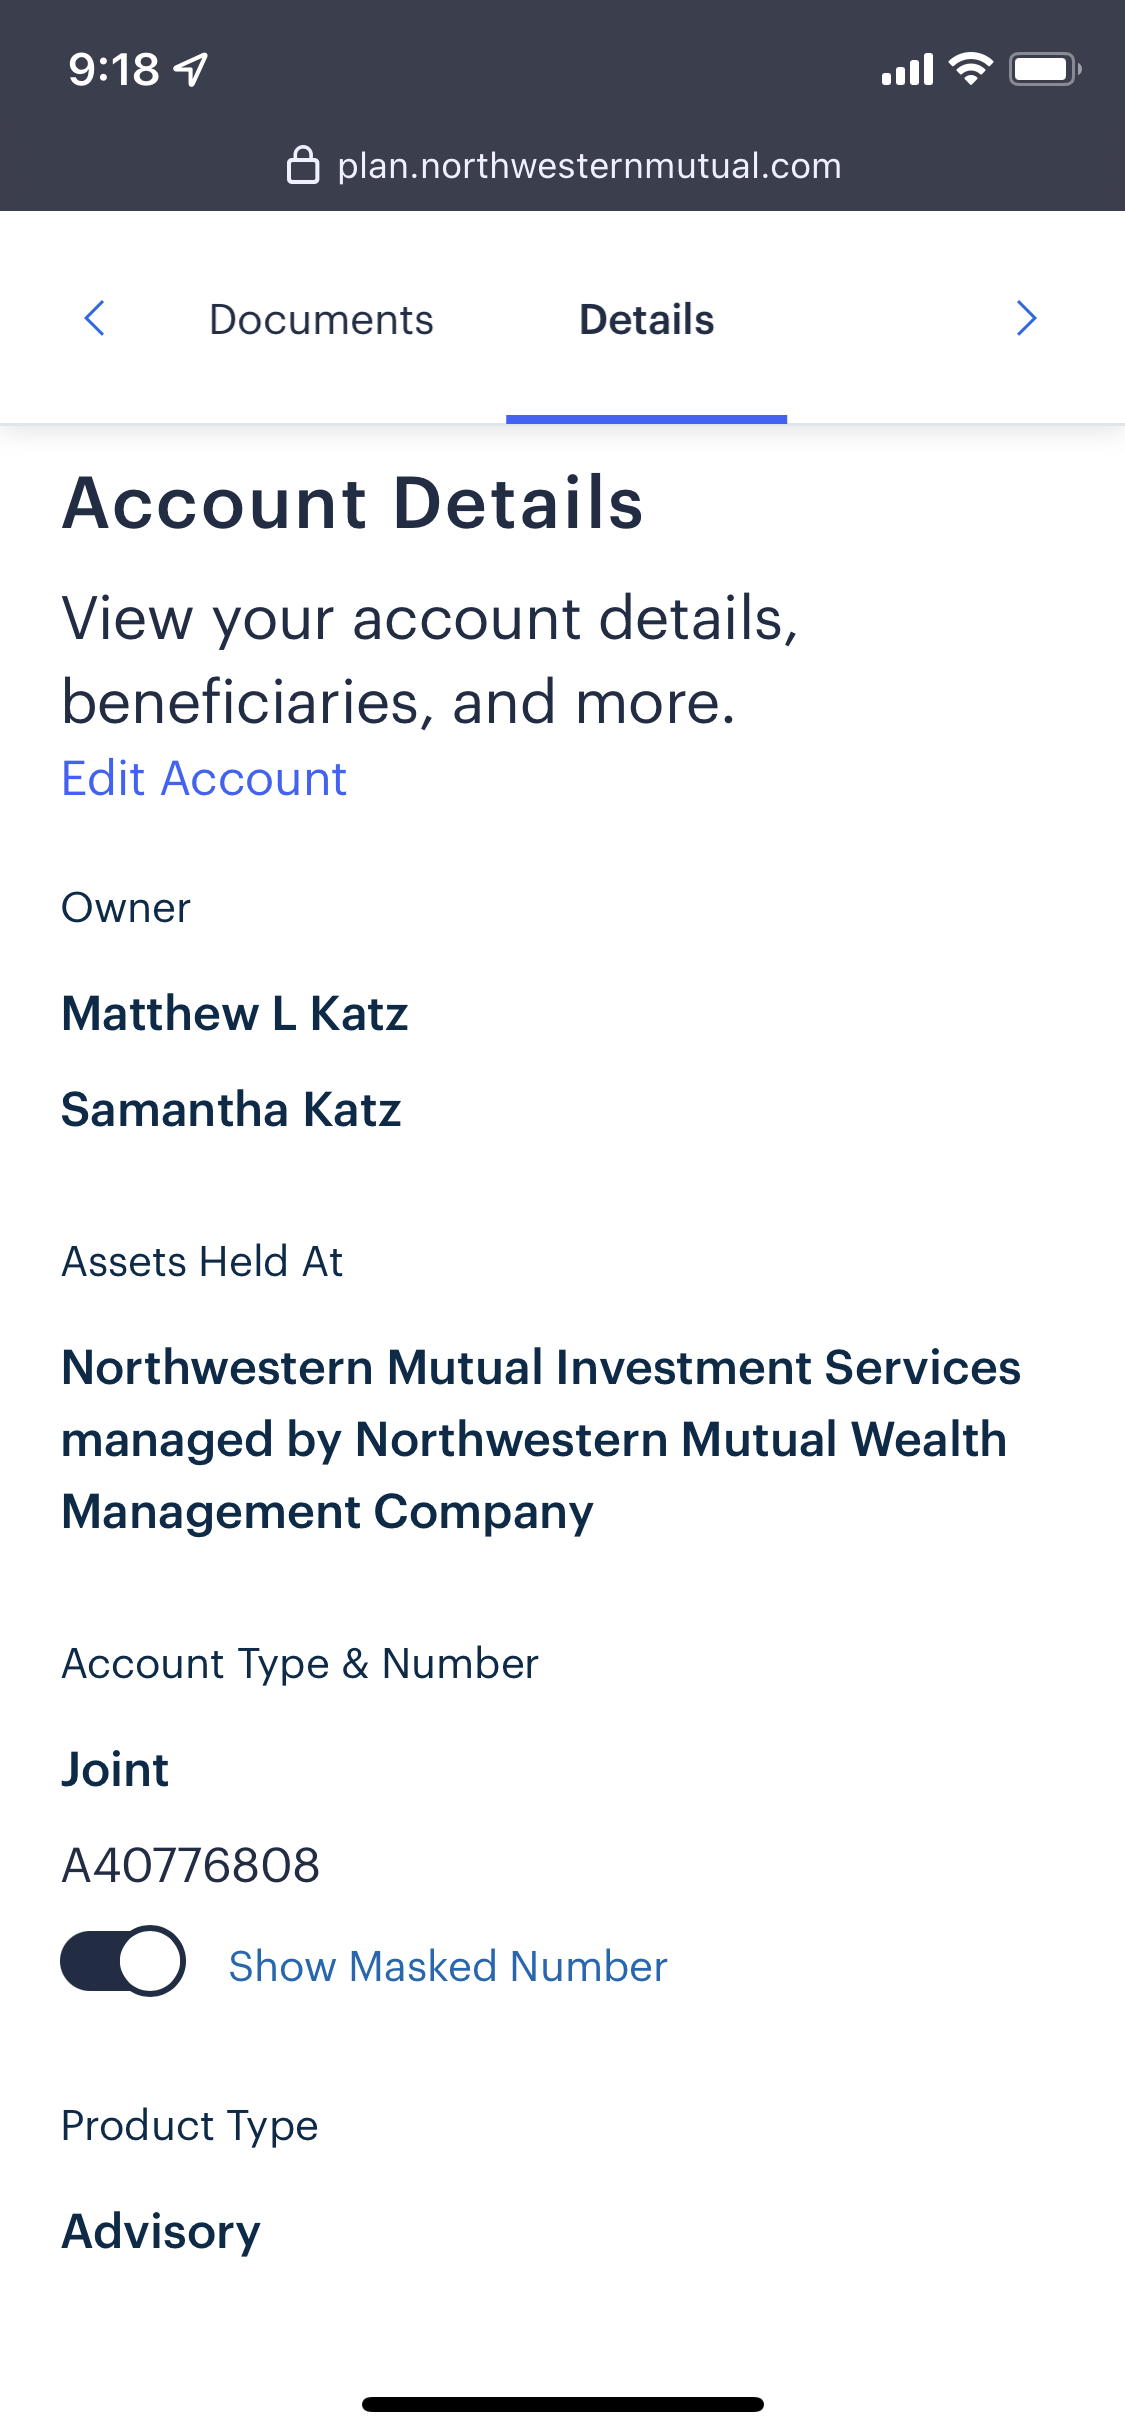Switch to the Documents tab

click(x=321, y=320)
